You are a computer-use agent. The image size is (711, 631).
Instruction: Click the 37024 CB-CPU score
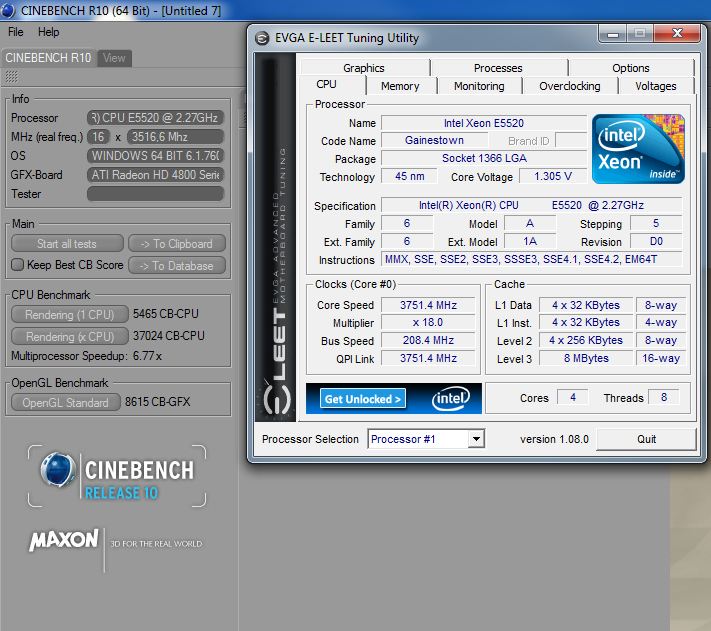169,336
